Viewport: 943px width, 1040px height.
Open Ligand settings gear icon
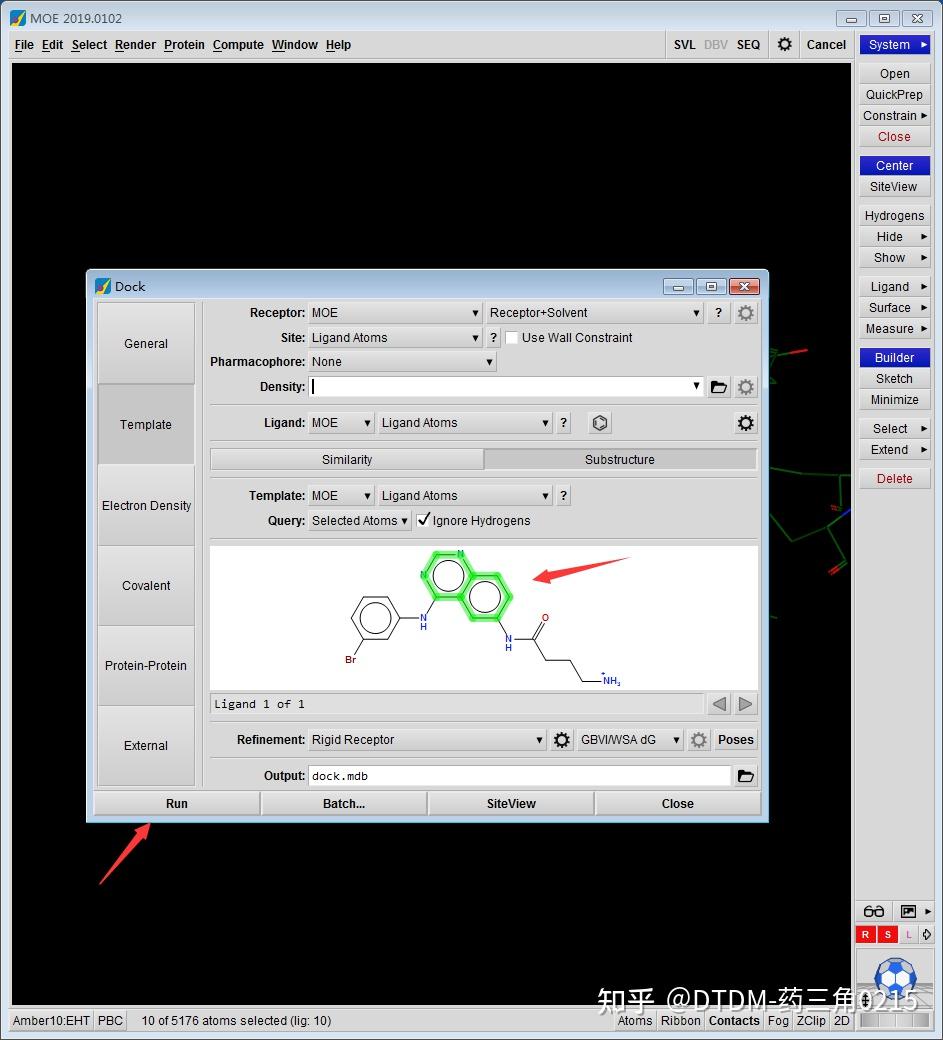click(x=745, y=423)
